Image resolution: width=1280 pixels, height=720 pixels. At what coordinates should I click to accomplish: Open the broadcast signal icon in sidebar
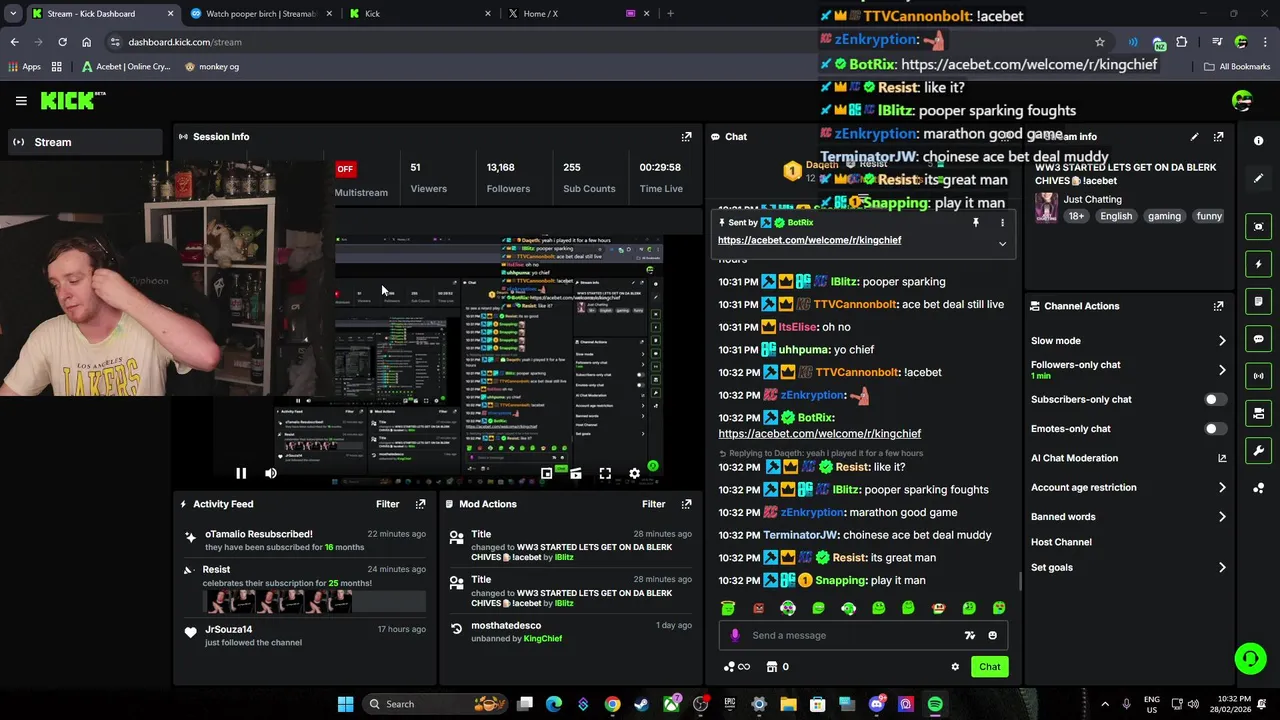click(1259, 376)
